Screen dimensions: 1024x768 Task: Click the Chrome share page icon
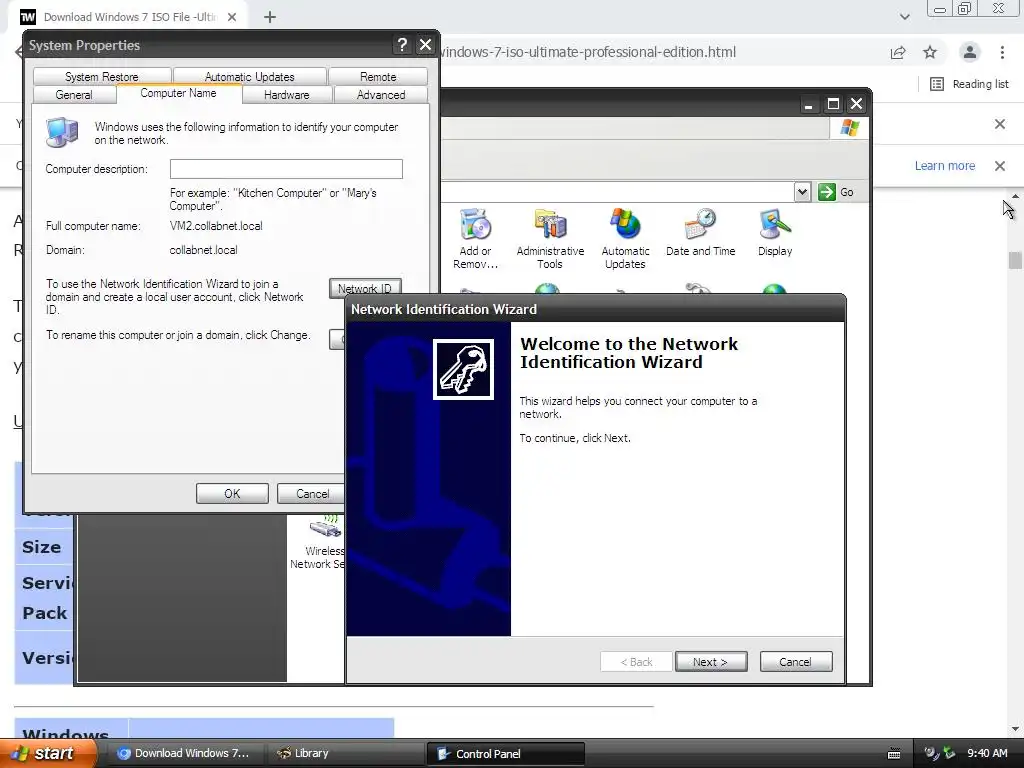pos(898,52)
